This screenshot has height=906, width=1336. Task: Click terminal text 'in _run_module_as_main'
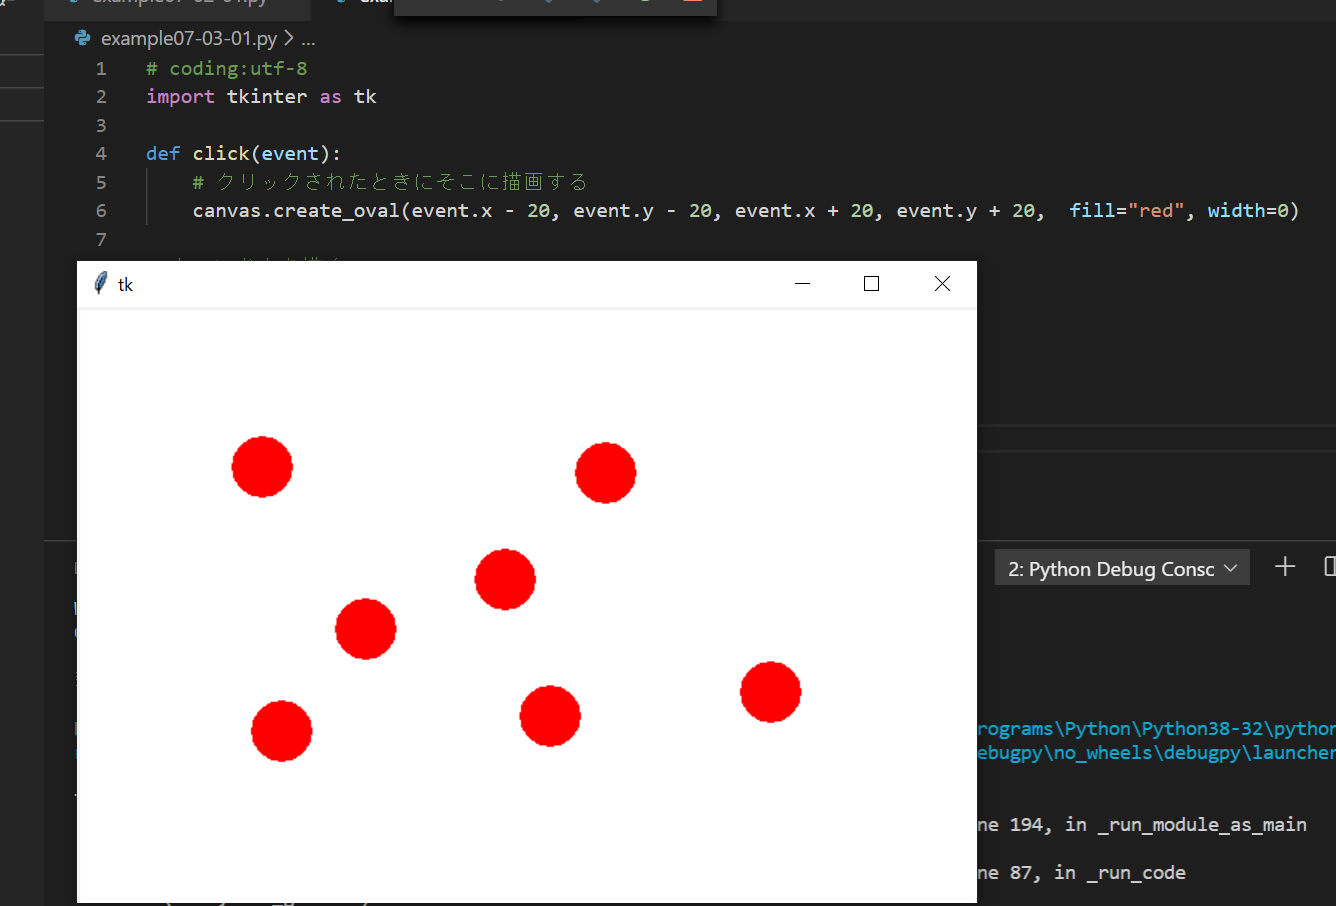pos(1186,825)
